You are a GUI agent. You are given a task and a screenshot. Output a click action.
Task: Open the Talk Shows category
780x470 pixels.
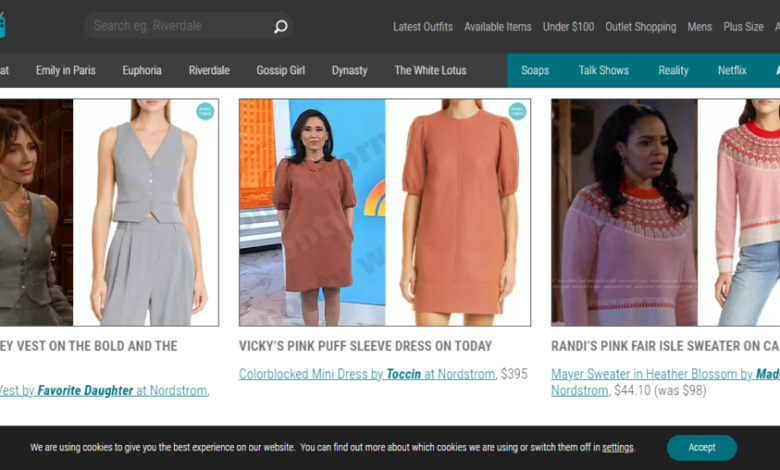(x=603, y=71)
